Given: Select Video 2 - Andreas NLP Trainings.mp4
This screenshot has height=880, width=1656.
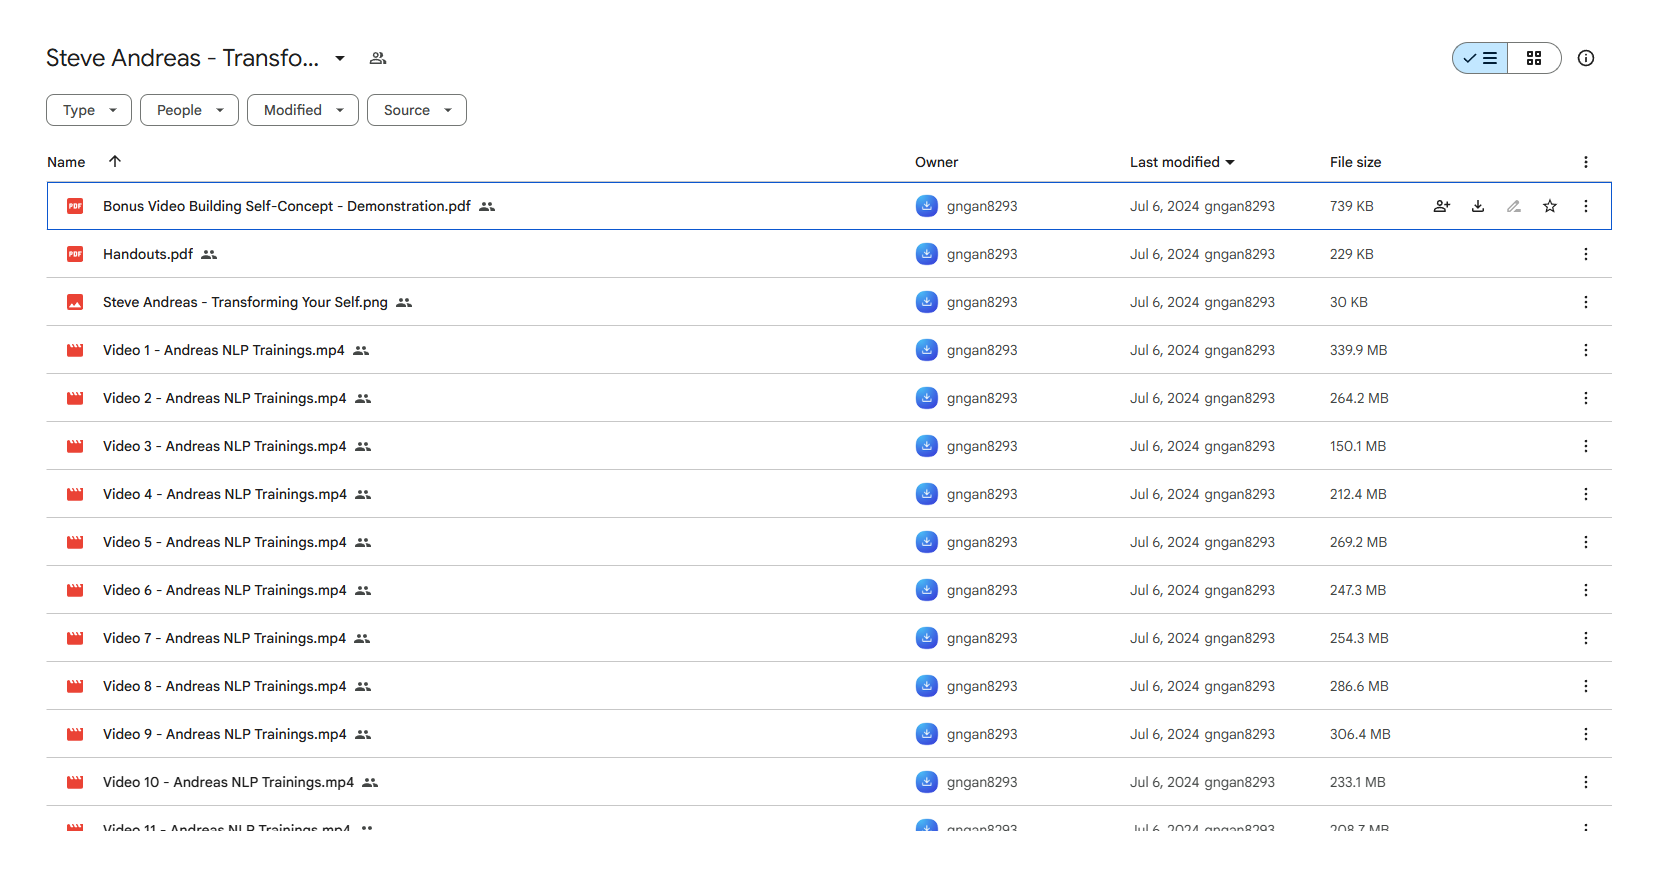Looking at the screenshot, I should (x=225, y=398).
